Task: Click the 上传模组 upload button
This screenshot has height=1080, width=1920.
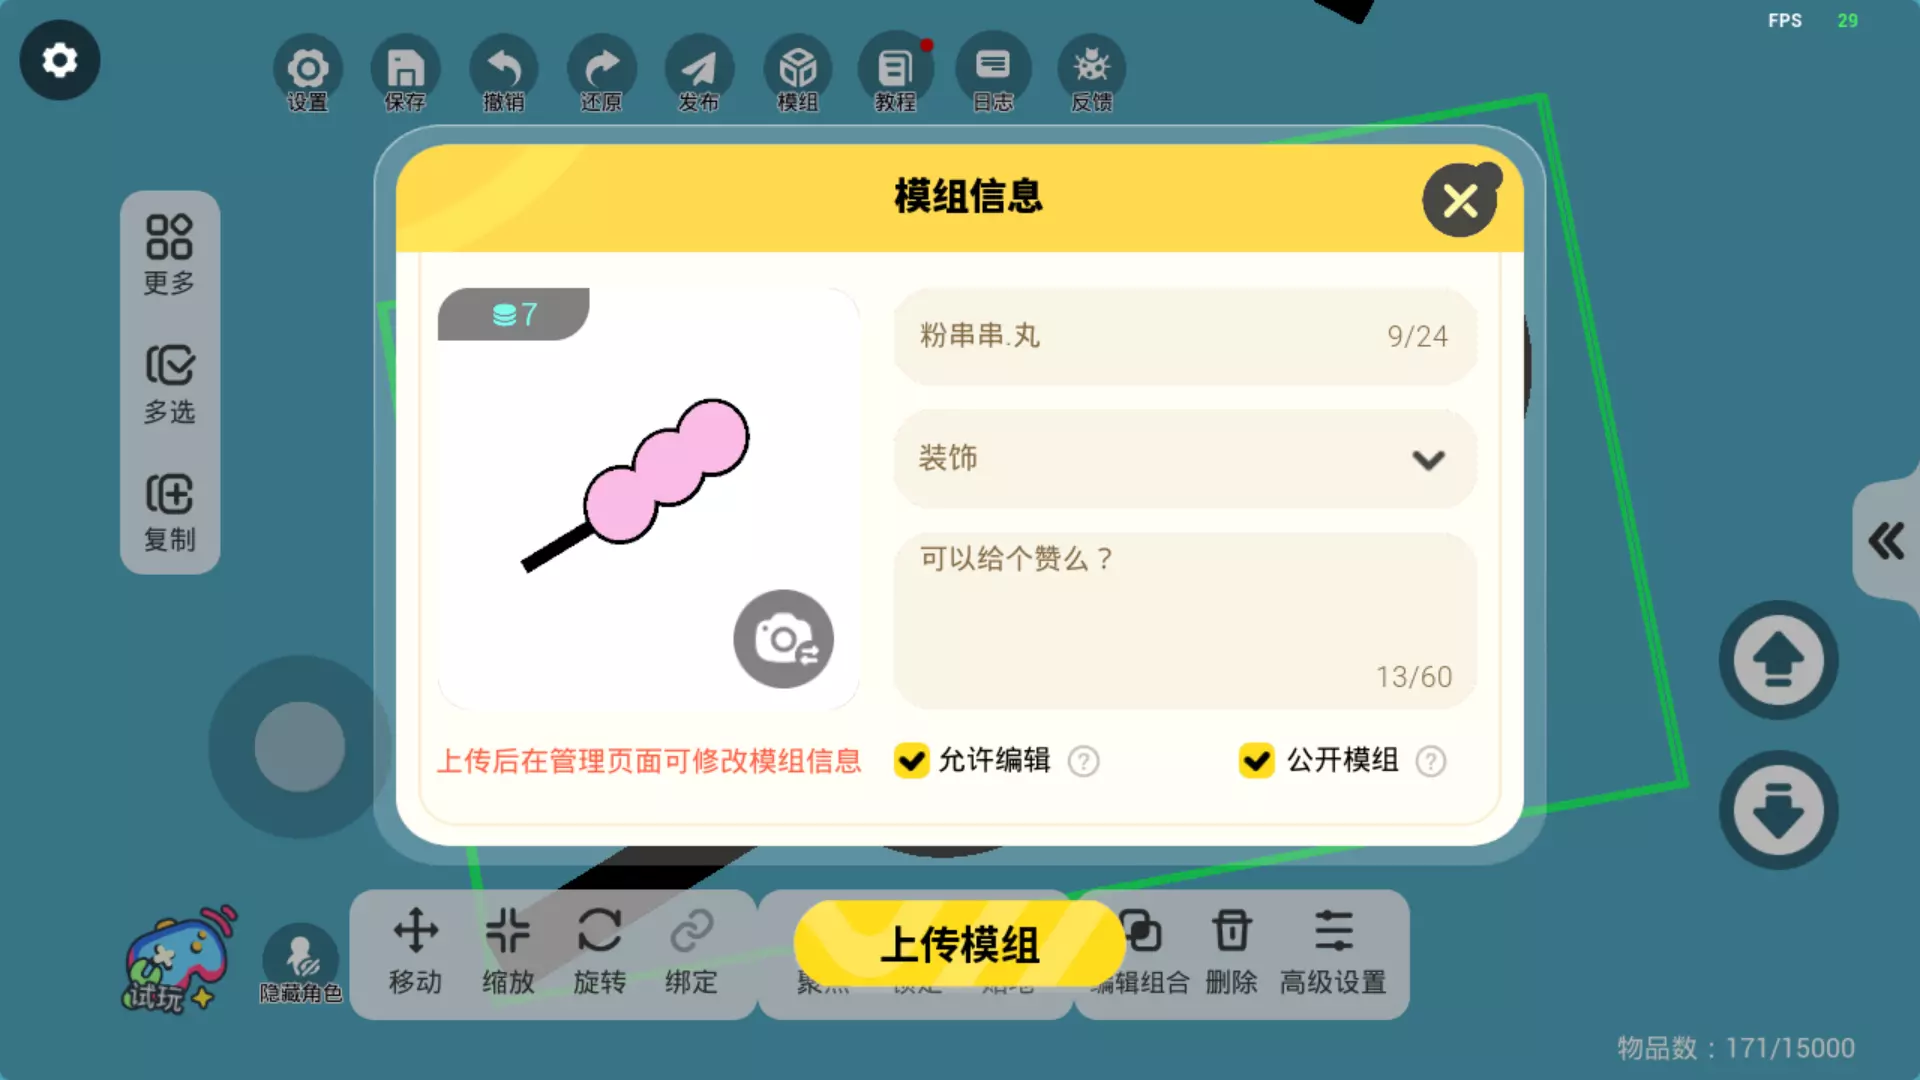Action: tap(959, 944)
